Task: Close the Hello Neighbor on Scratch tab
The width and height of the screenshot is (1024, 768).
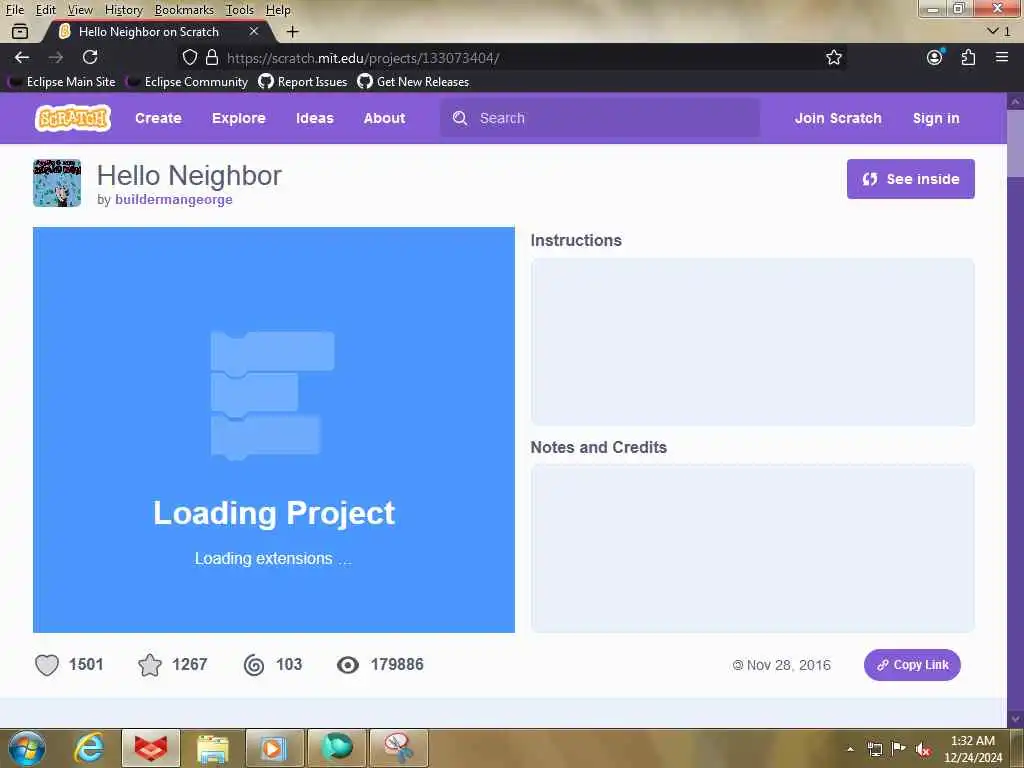Action: click(x=253, y=31)
